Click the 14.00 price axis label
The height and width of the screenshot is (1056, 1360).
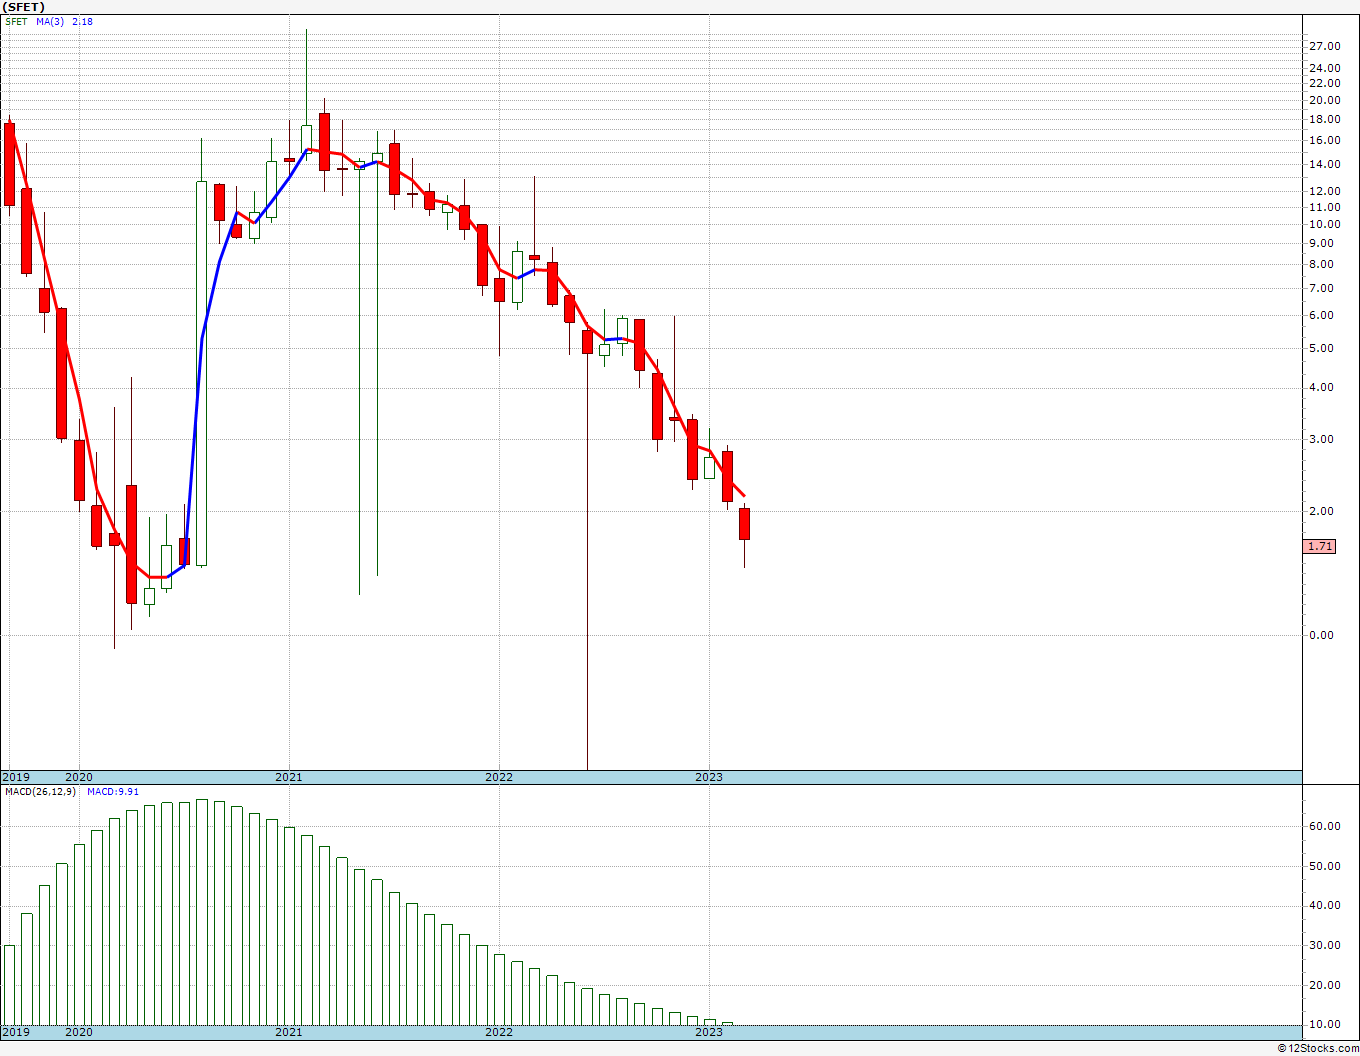pos(1324,165)
